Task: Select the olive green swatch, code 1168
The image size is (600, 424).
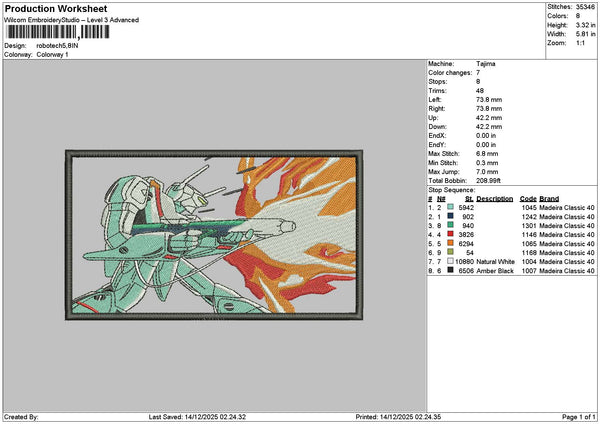Action: click(x=451, y=252)
